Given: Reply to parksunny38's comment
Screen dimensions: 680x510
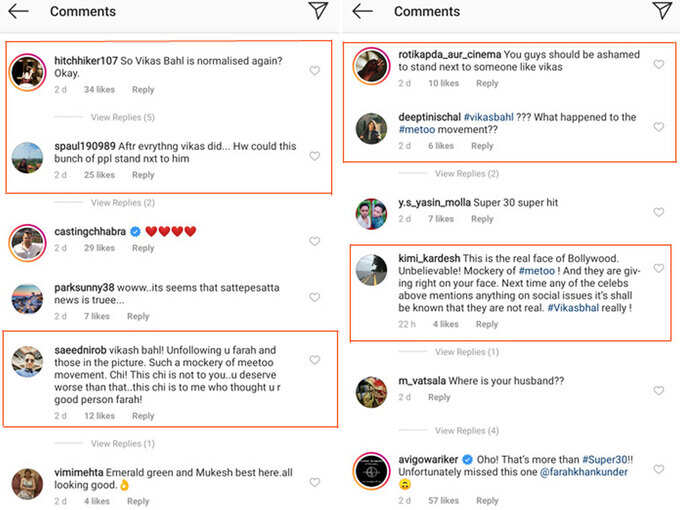Looking at the screenshot, I should [x=138, y=316].
